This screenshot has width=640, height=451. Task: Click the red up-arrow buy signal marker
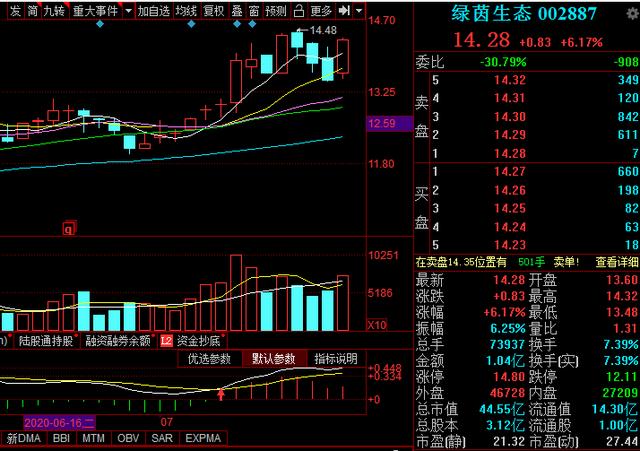tap(221, 394)
